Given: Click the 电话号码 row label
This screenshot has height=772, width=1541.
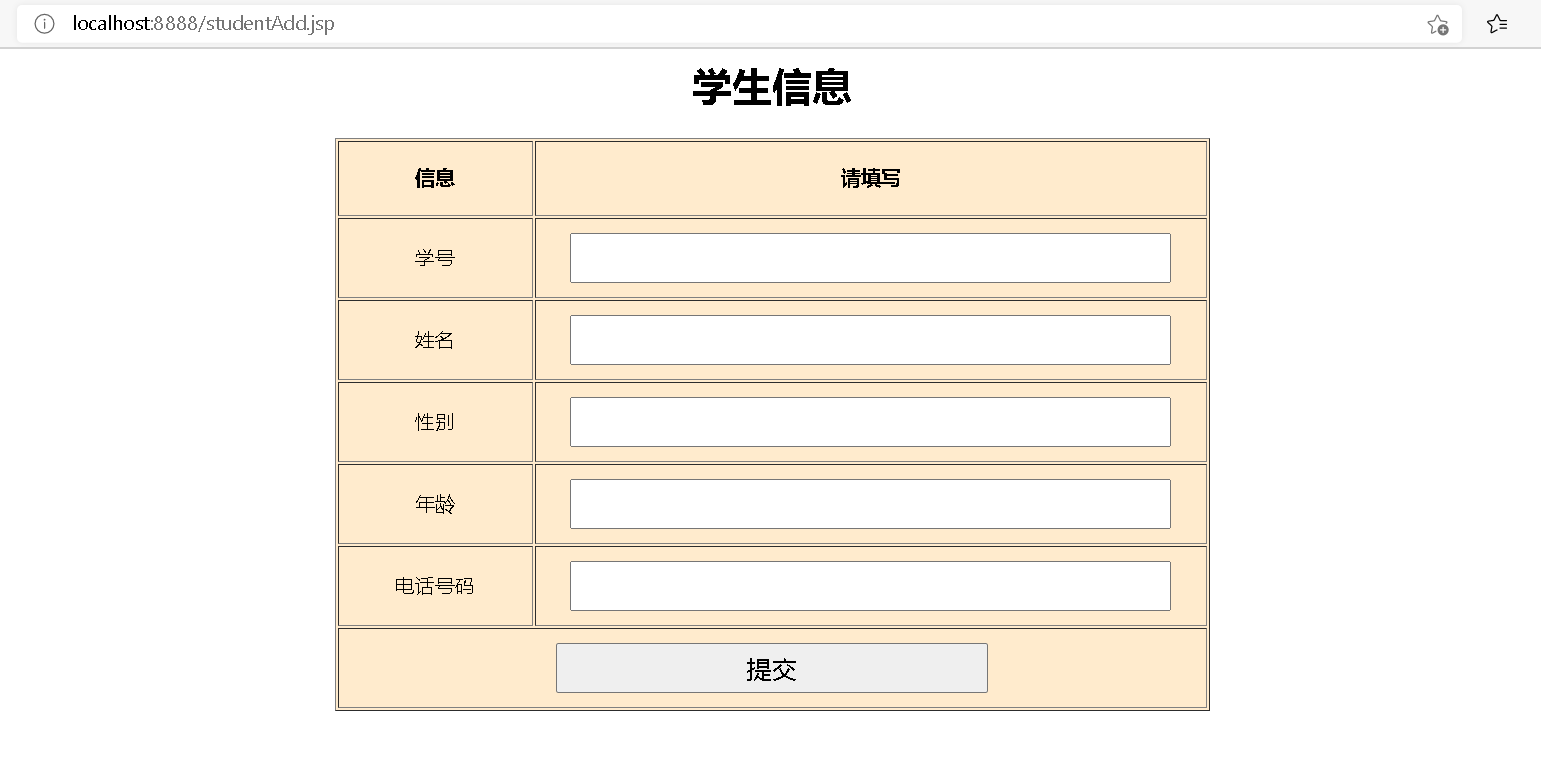Looking at the screenshot, I should [x=434, y=585].
